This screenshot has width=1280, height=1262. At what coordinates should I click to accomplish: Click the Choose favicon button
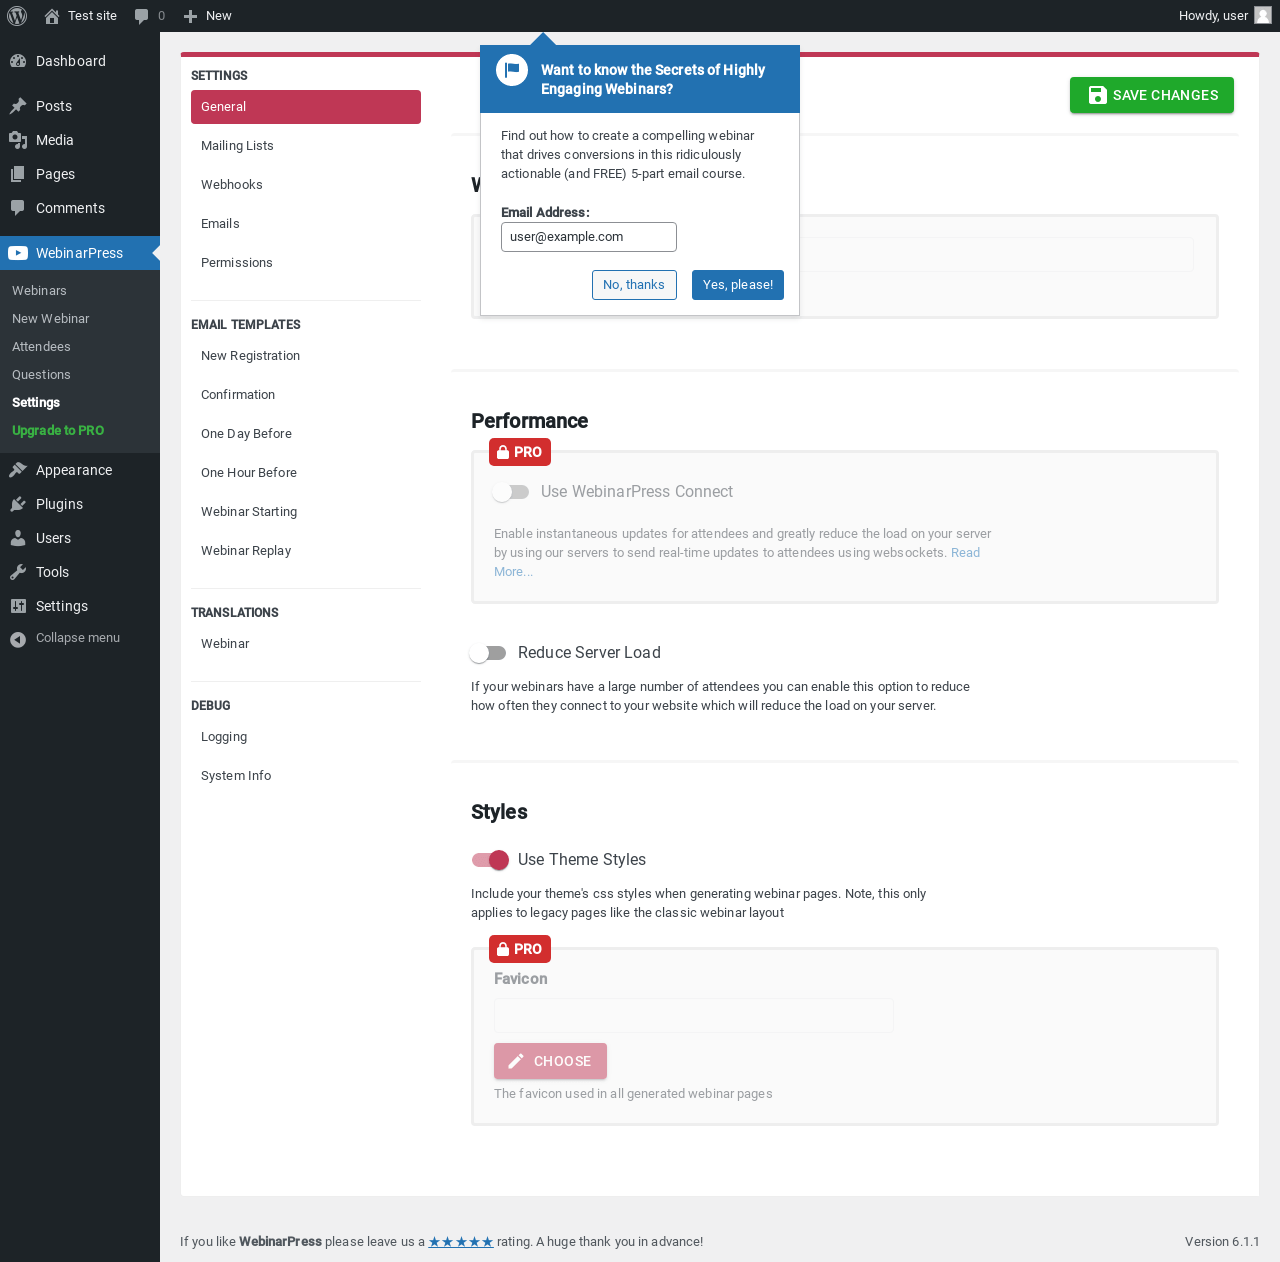point(550,1061)
